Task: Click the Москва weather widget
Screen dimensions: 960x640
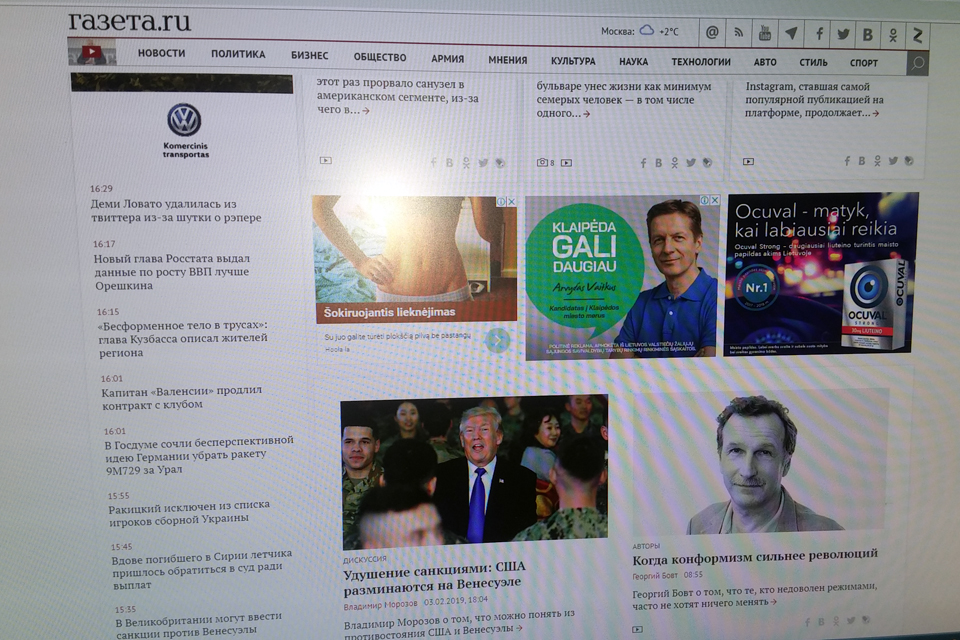Action: pos(640,31)
